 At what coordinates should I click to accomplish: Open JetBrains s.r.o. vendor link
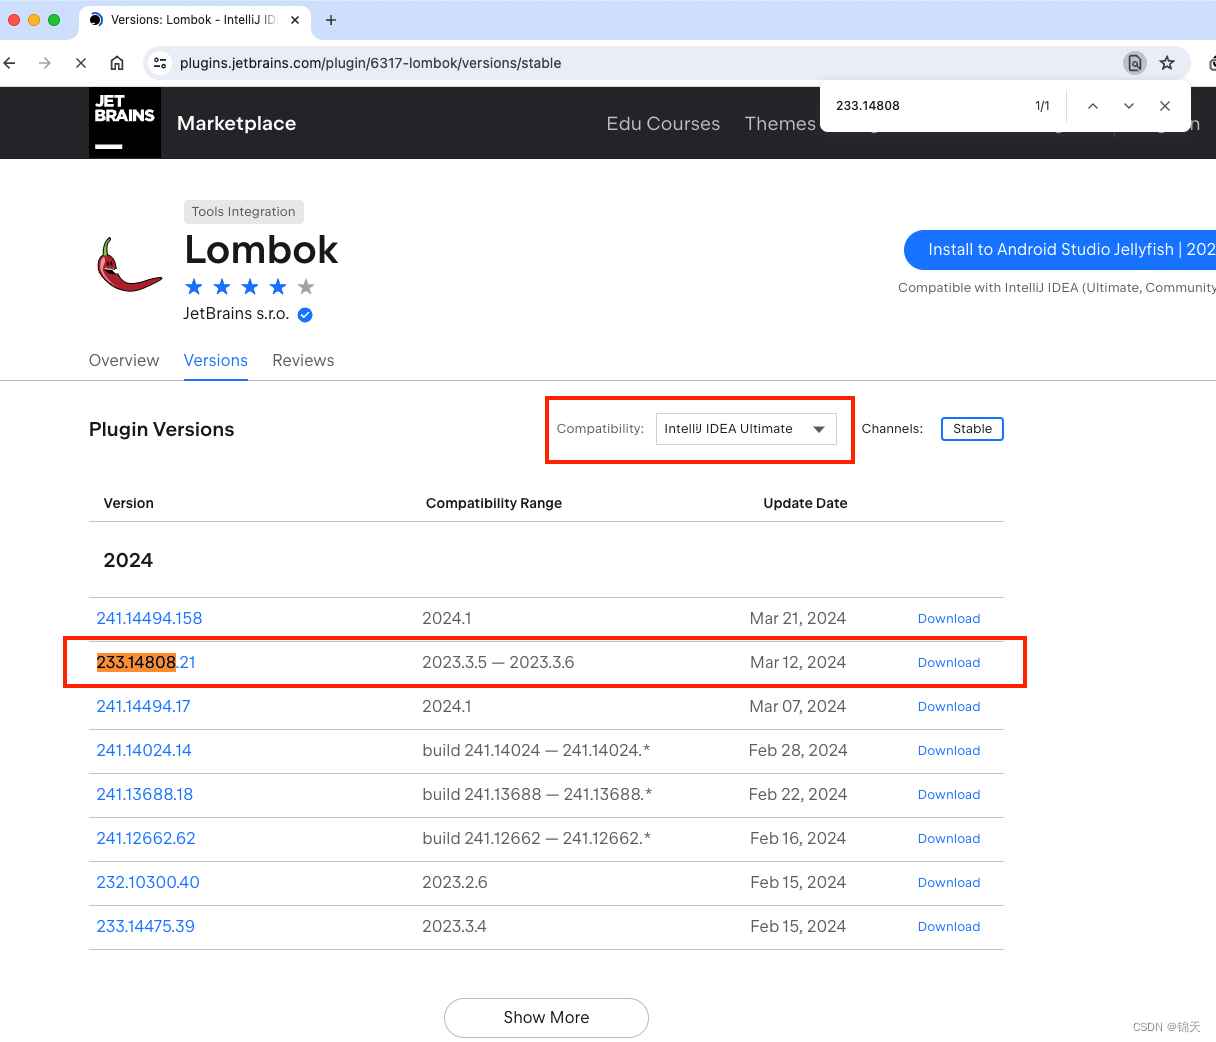point(236,314)
